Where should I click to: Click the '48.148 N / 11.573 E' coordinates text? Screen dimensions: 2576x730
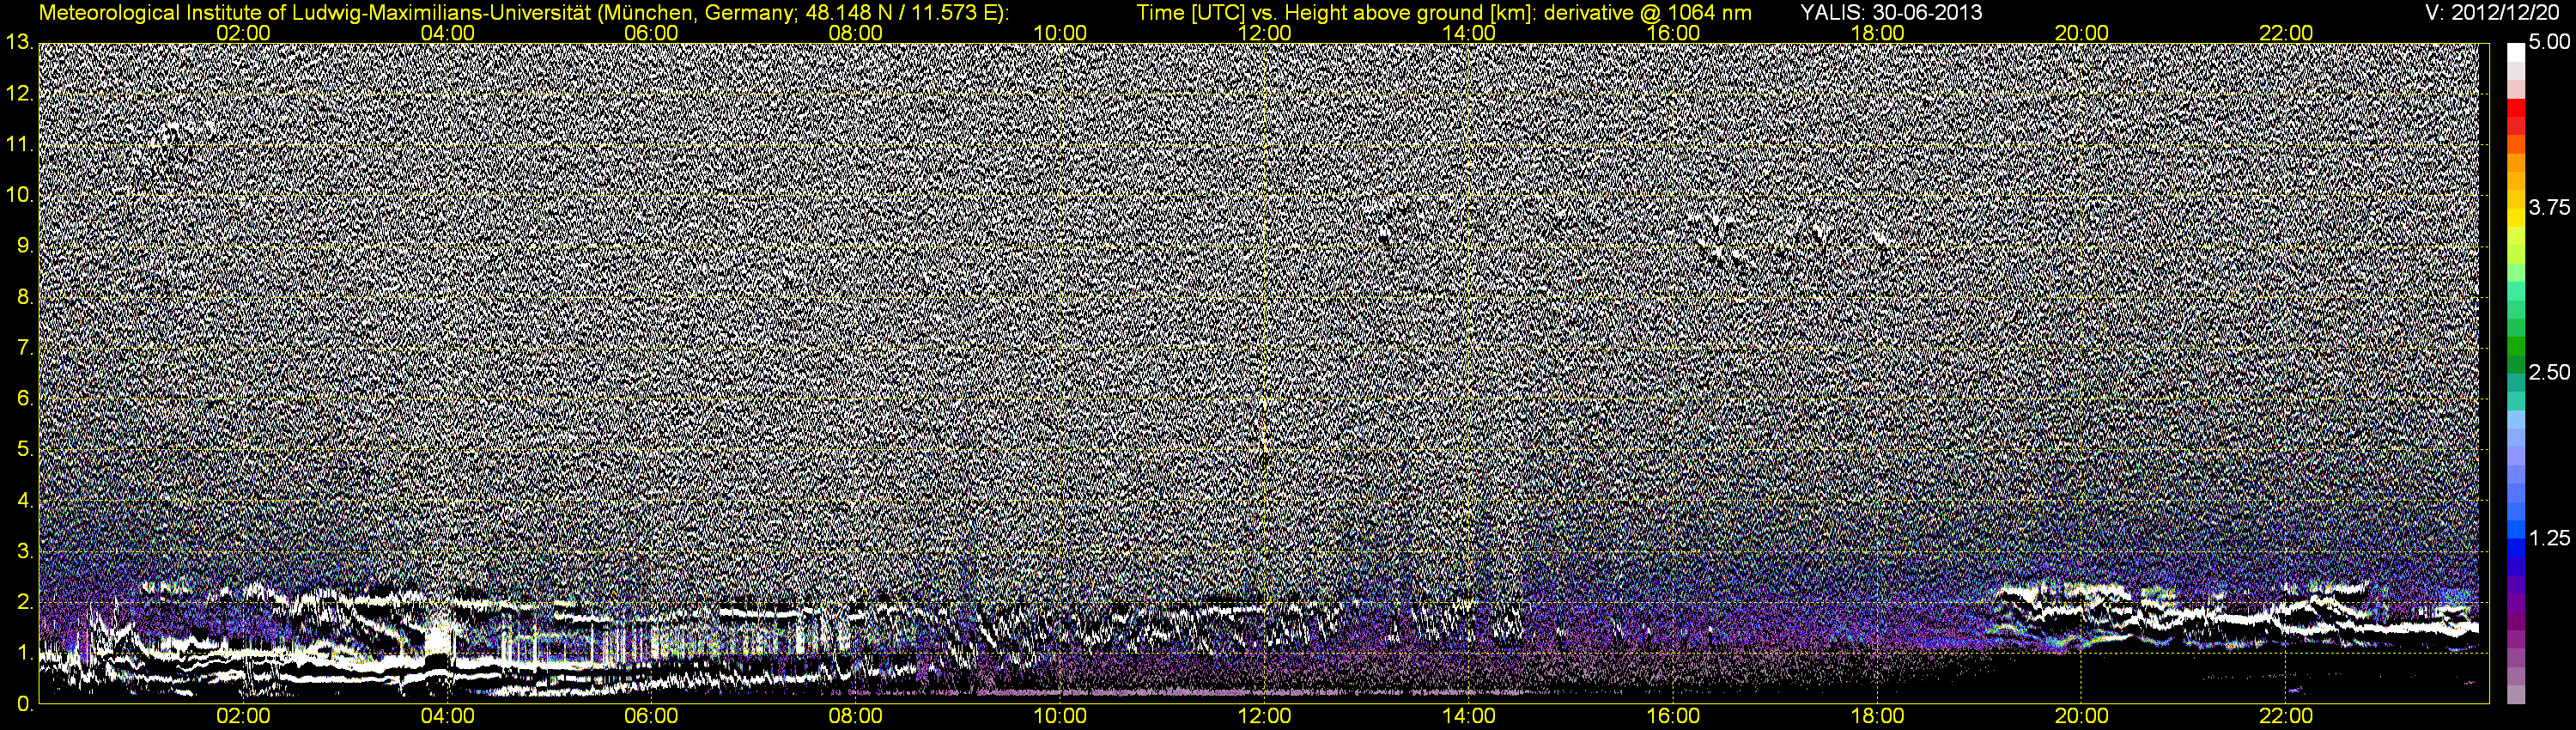tap(899, 13)
